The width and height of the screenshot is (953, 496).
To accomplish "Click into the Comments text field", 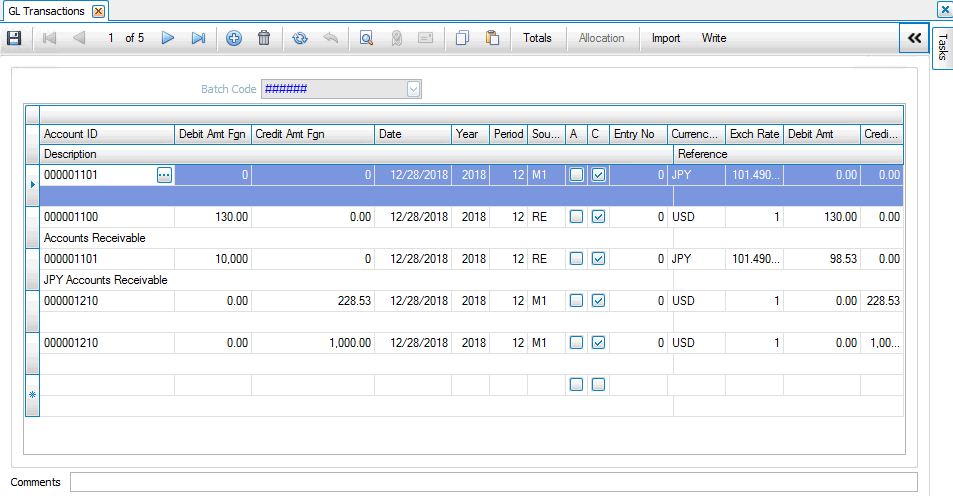I will click(492, 482).
